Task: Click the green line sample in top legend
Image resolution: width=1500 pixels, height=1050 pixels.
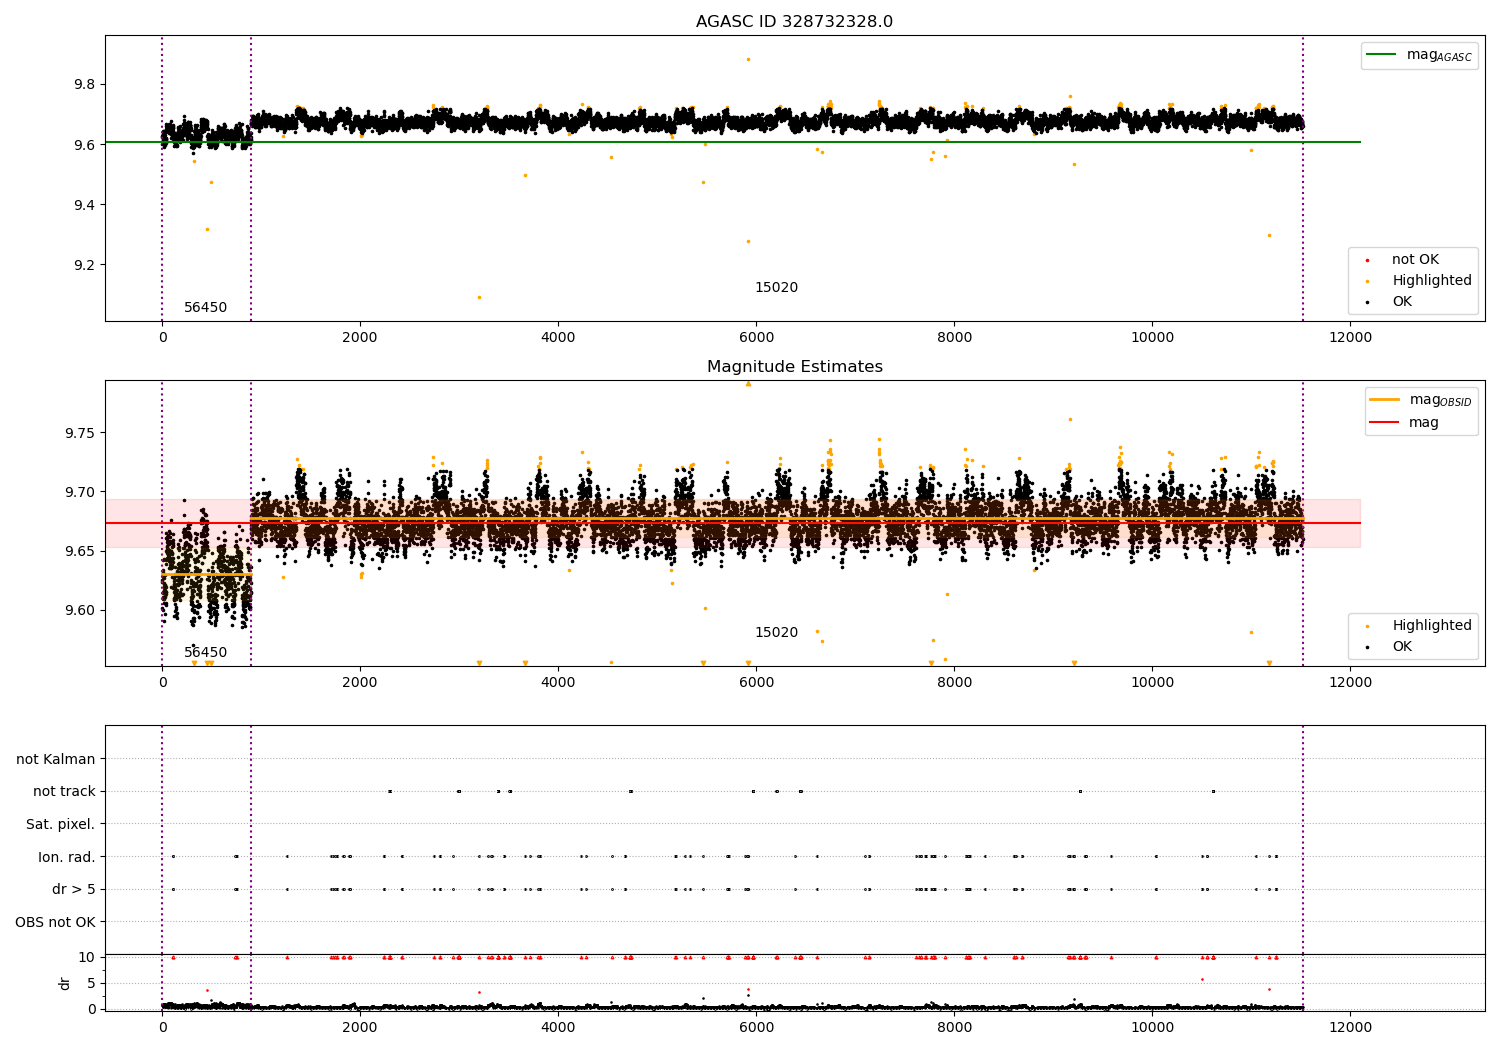Action: coord(1382,55)
